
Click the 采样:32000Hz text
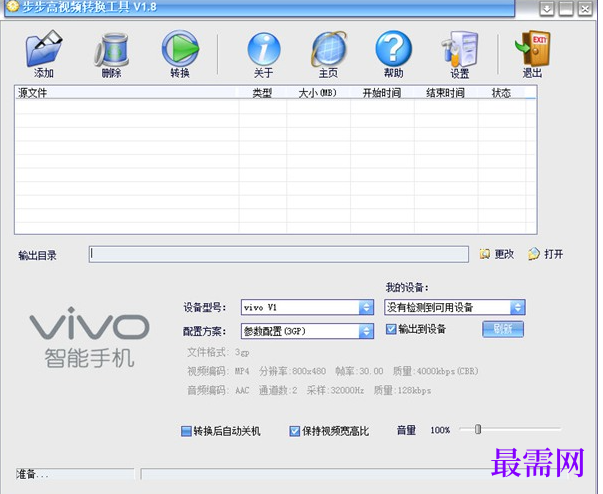coord(335,391)
